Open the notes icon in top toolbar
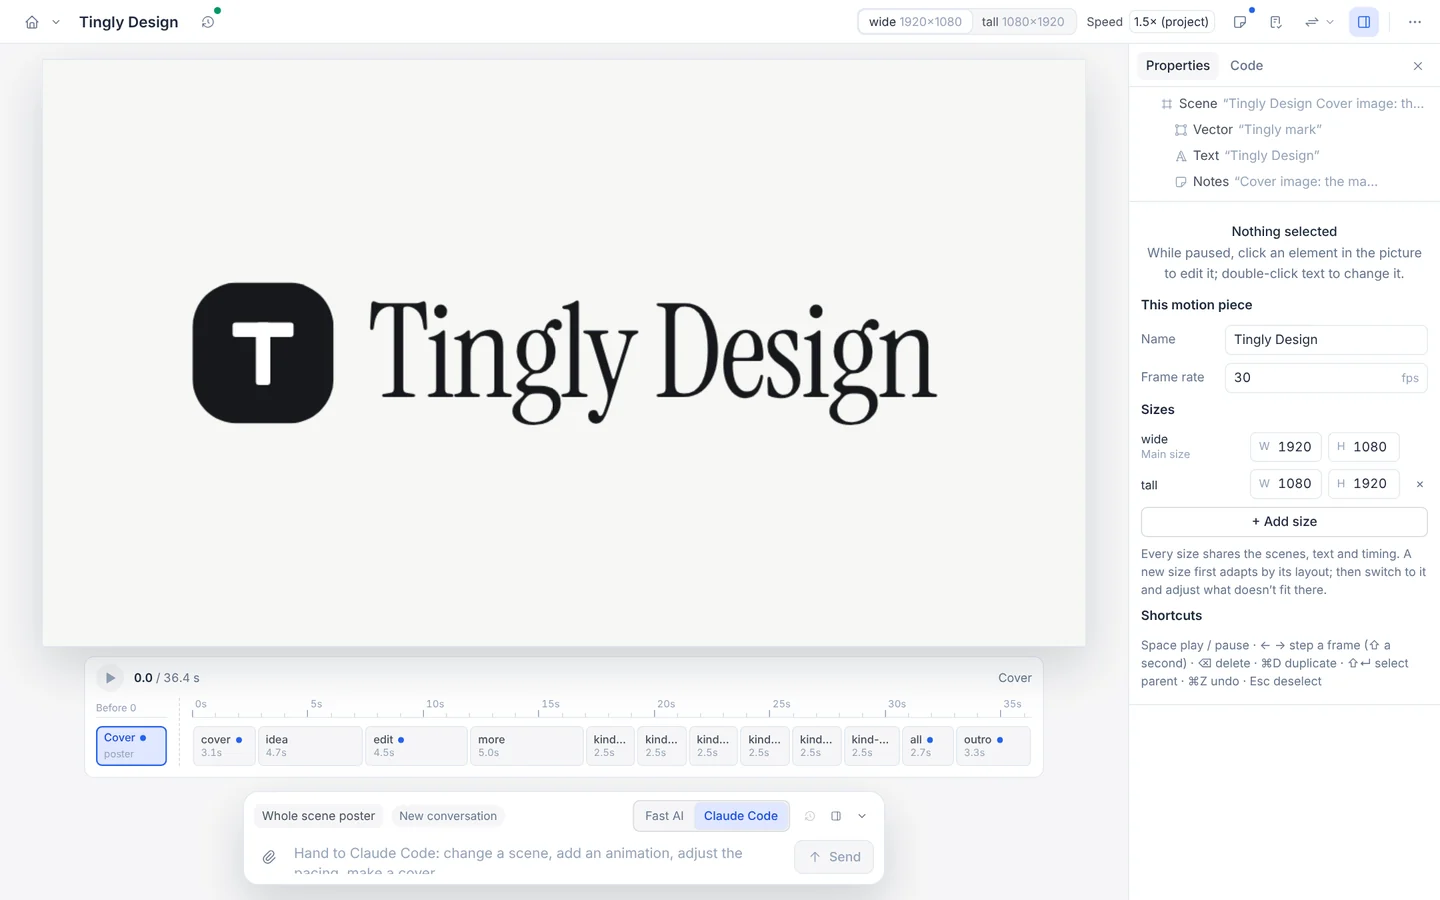Screen dimensions: 1440x900 pos(1240,22)
